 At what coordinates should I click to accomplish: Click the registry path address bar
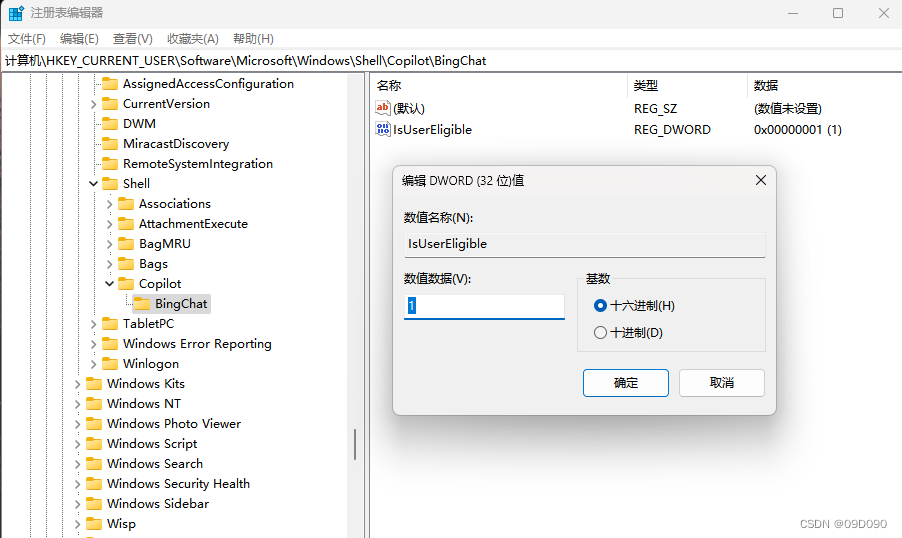(x=451, y=60)
